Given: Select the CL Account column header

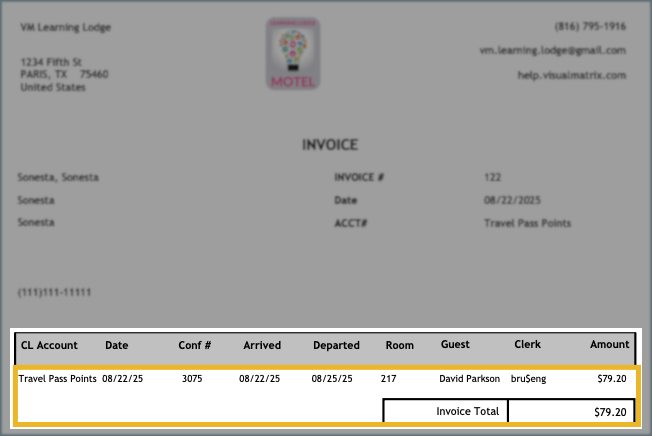Looking at the screenshot, I should point(49,345).
